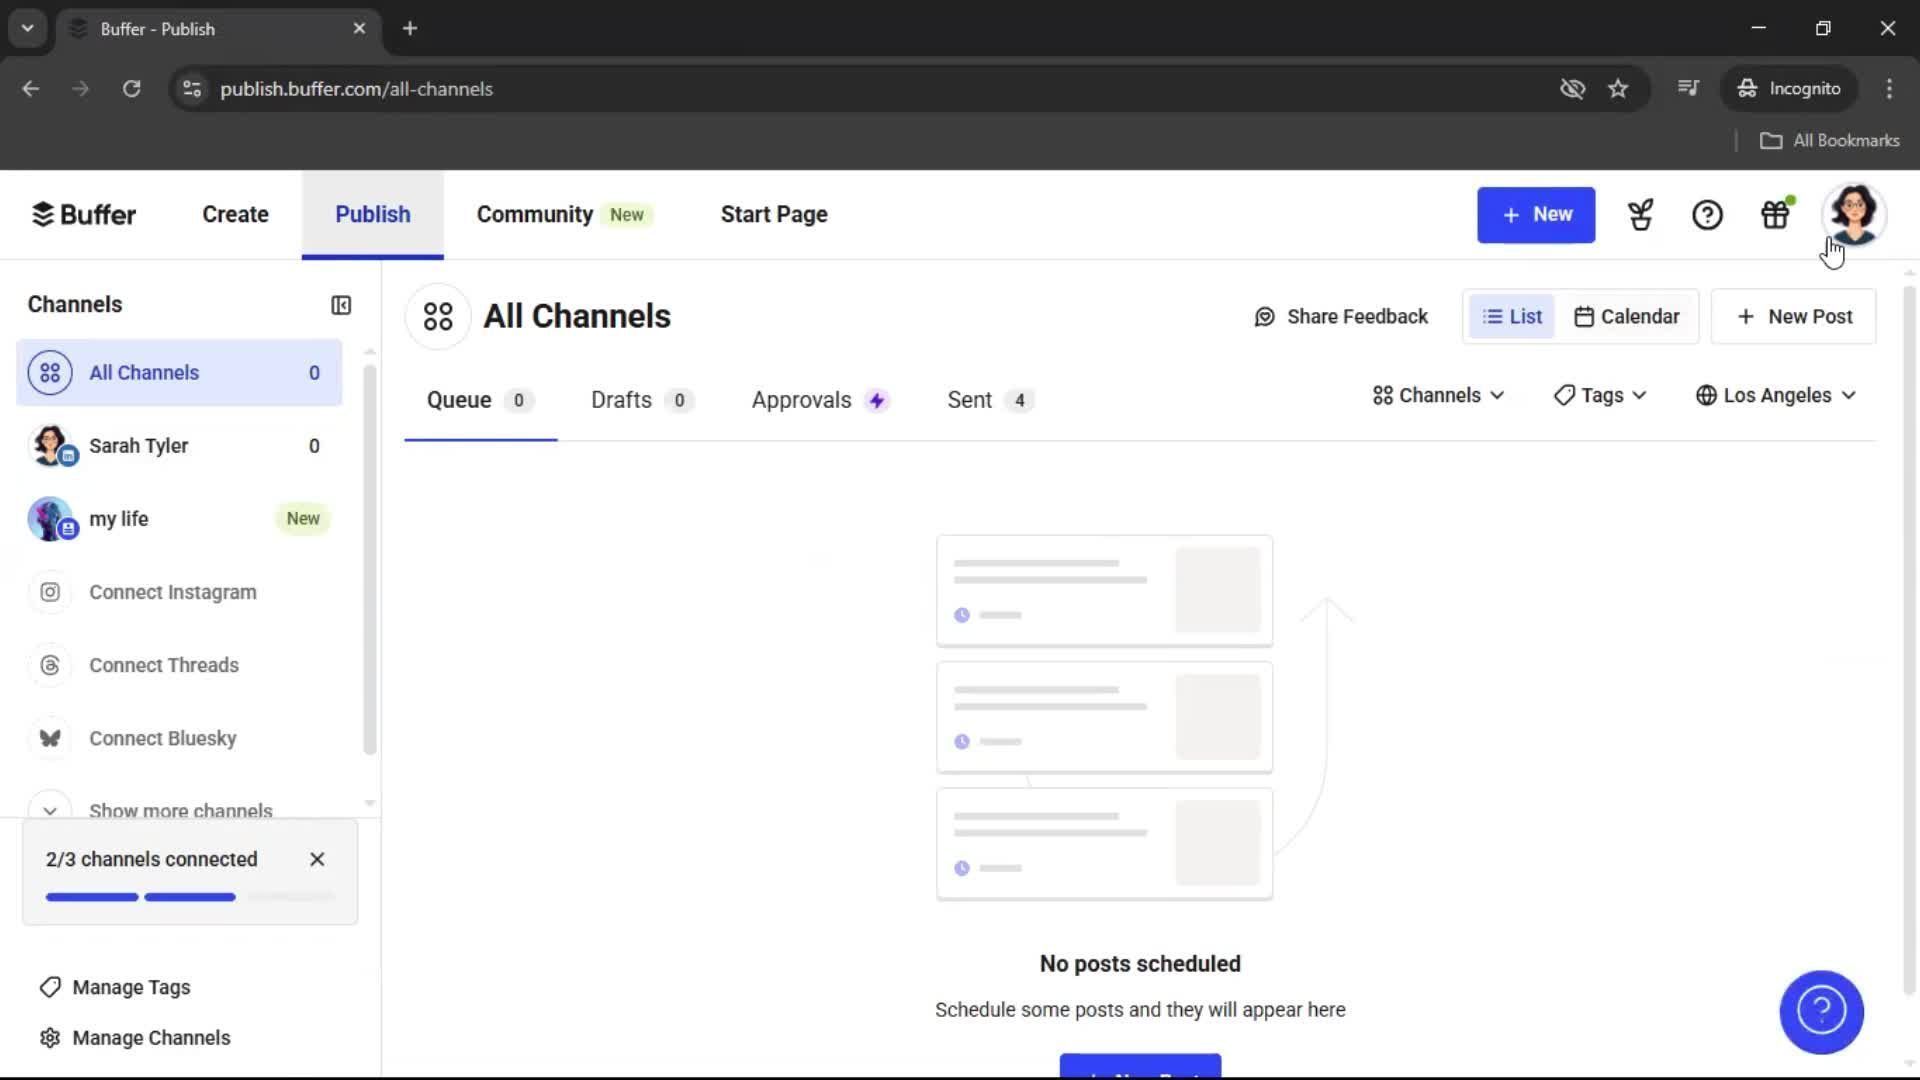The height and width of the screenshot is (1080, 1920).
Task: Click Connect Bluesky butterfly icon
Action: [50, 738]
